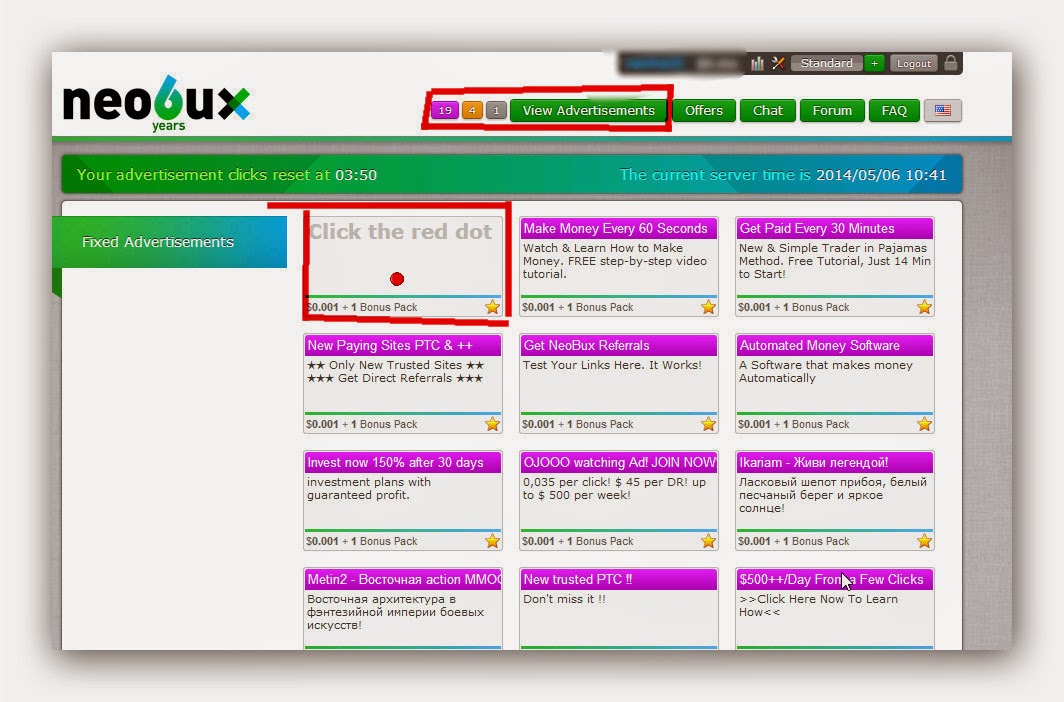Click the red dot in the advertisement
Viewport: 1064px width, 702px height.
click(397, 279)
